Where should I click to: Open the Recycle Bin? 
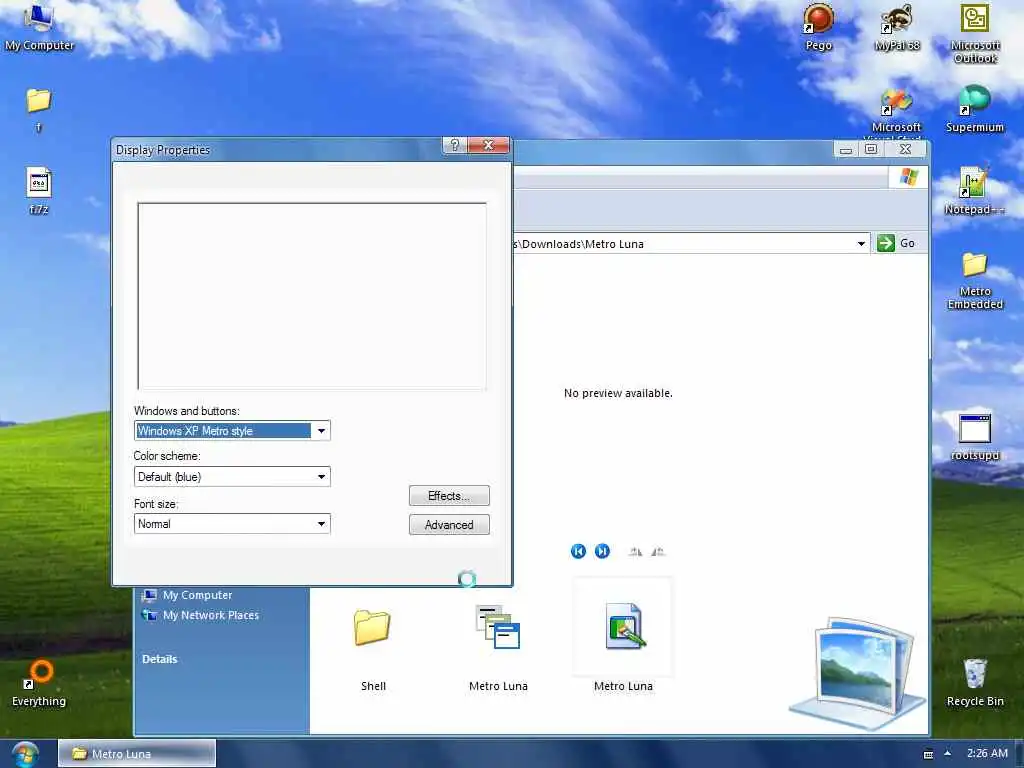[975, 682]
